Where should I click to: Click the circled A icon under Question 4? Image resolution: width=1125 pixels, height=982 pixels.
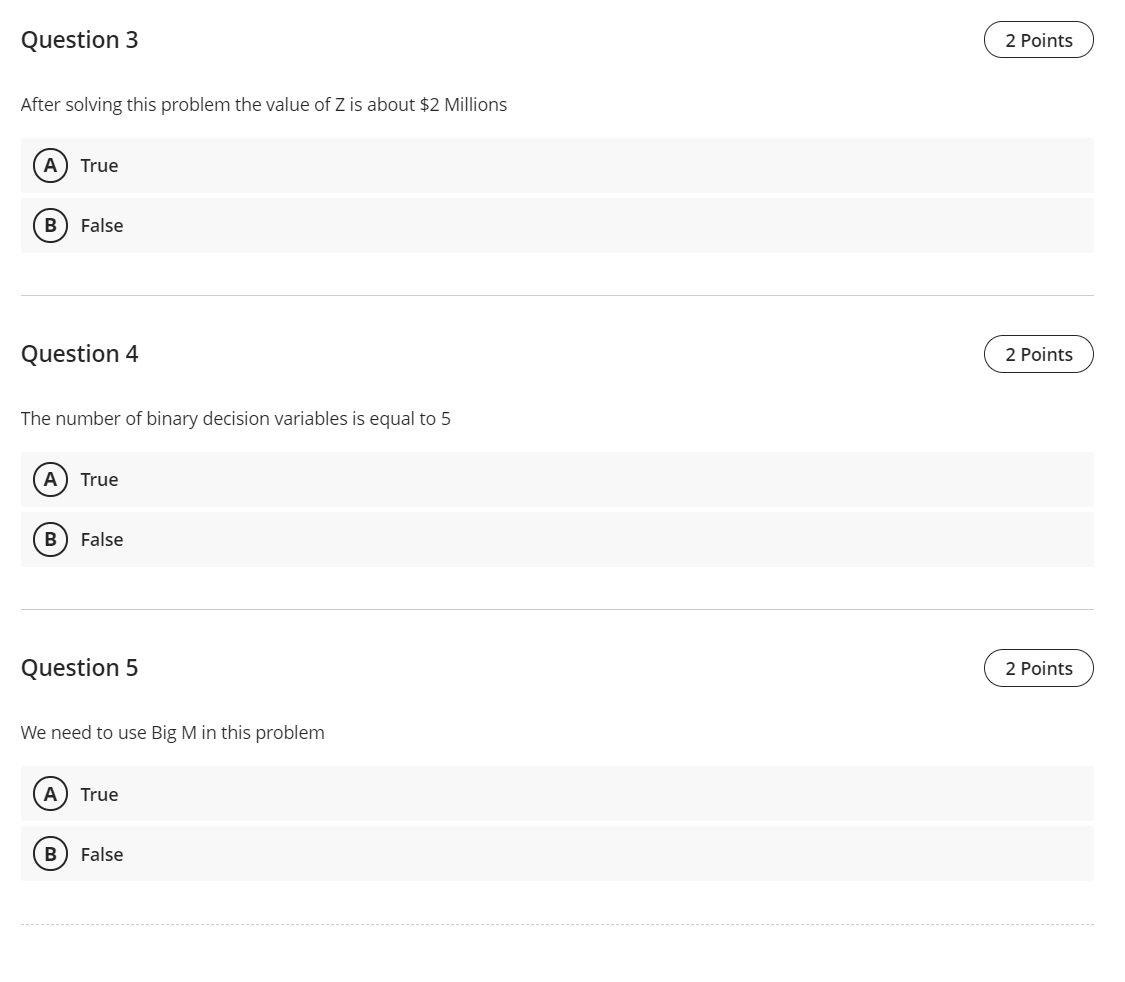point(50,479)
